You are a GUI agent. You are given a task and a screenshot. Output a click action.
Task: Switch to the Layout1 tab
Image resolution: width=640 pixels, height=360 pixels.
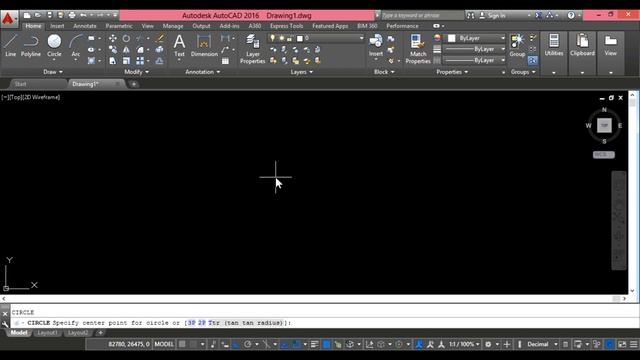click(x=47, y=333)
